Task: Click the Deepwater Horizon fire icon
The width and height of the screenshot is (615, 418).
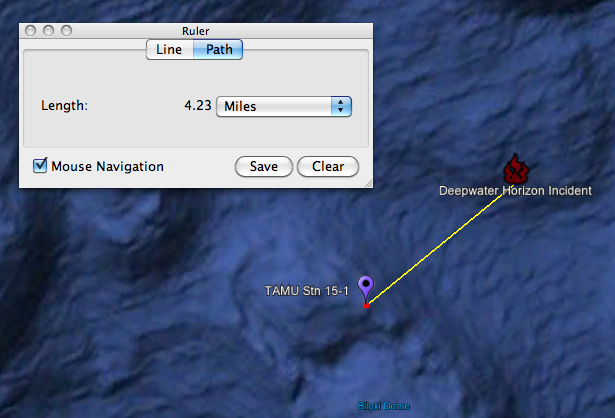Action: pyautogui.click(x=516, y=169)
